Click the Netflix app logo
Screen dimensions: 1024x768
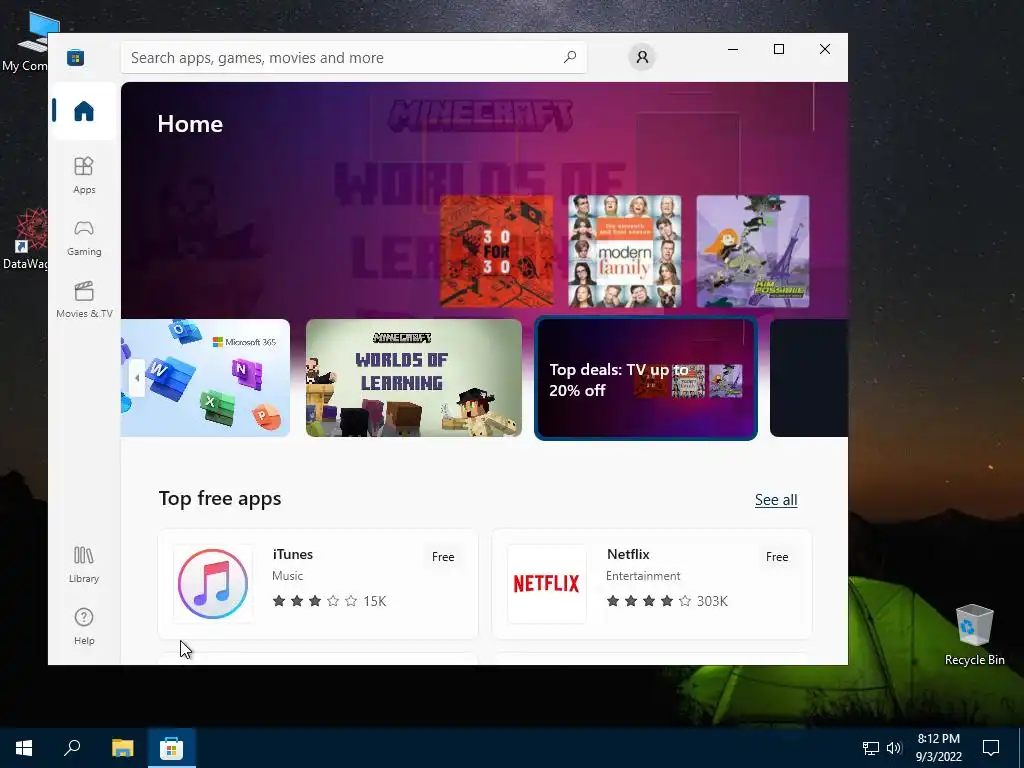pyautogui.click(x=547, y=584)
